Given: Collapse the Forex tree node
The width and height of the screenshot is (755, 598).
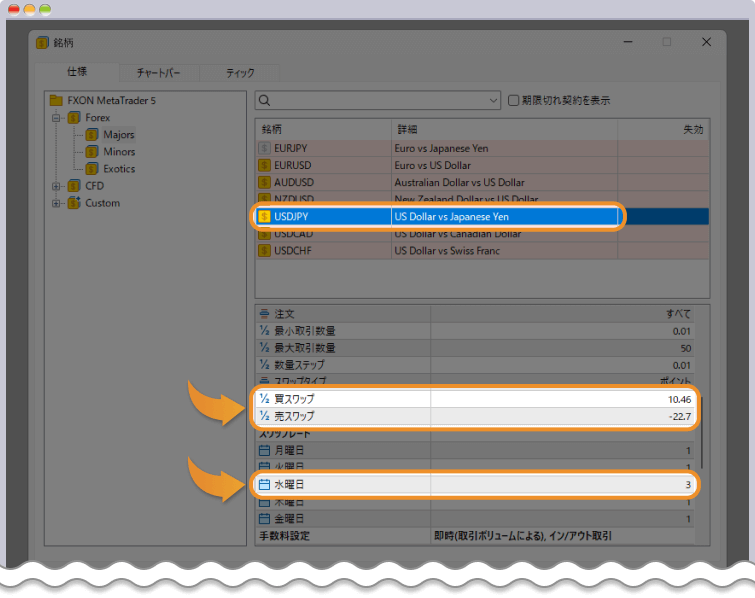Looking at the screenshot, I should pos(57,118).
